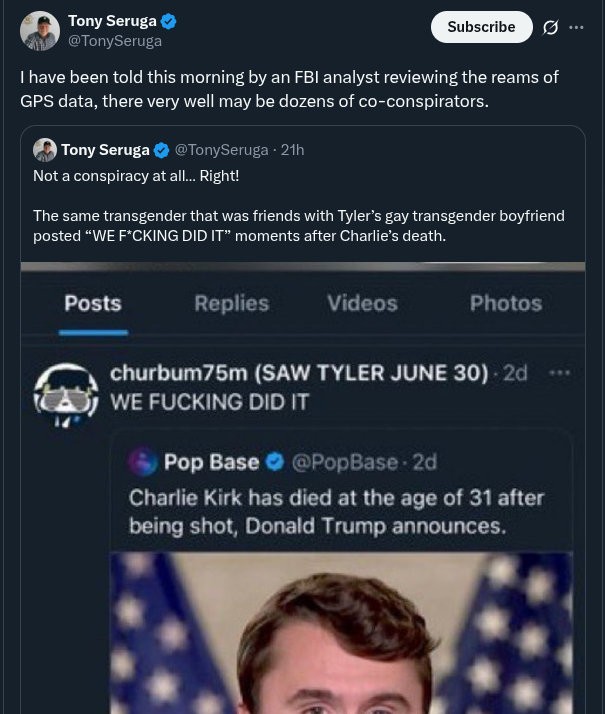This screenshot has width=605, height=714.
Task: Click the Pop Base profile icon
Action: click(x=144, y=461)
